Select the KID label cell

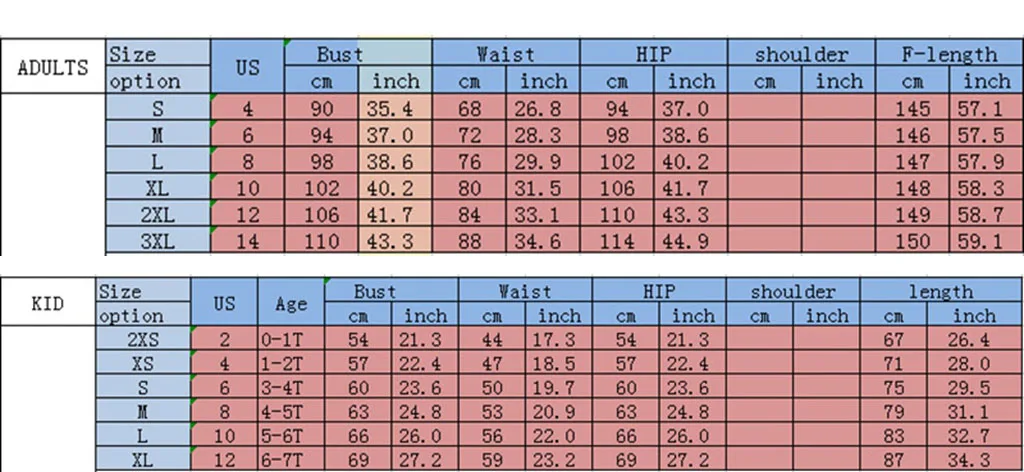pyautogui.click(x=48, y=302)
